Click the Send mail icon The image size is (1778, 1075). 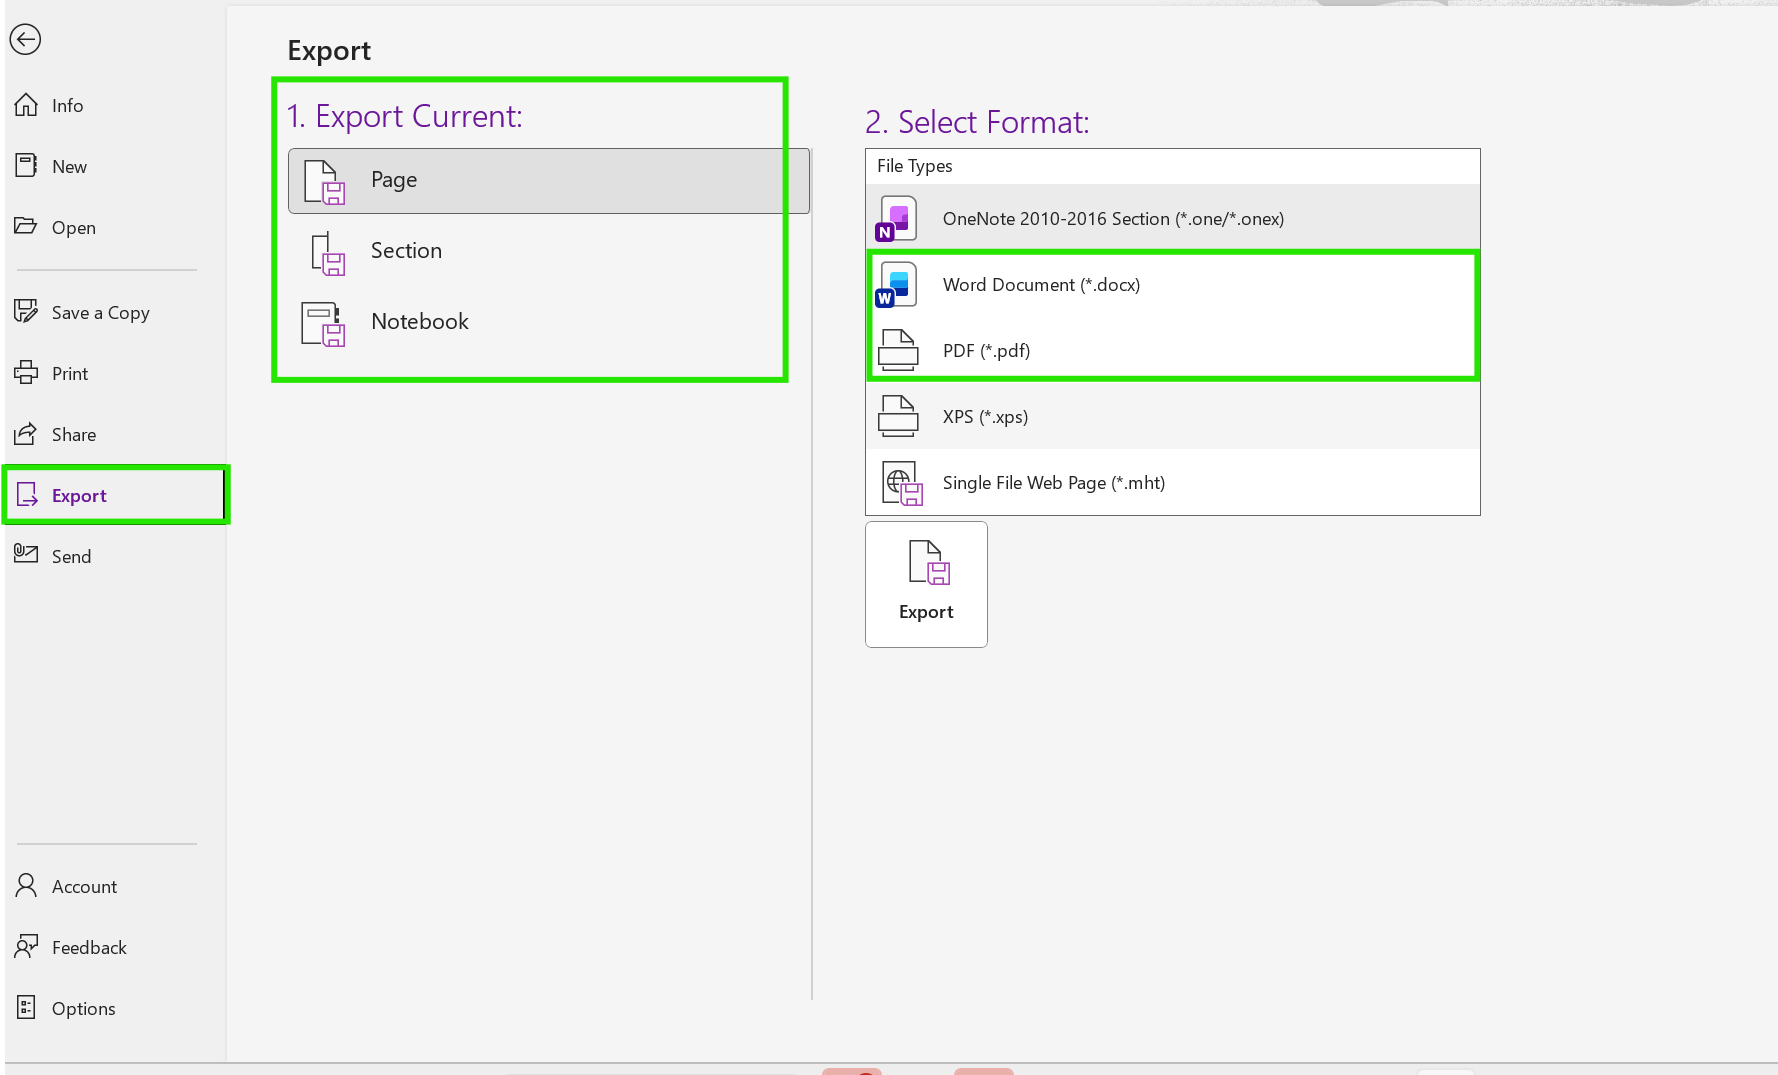point(26,553)
